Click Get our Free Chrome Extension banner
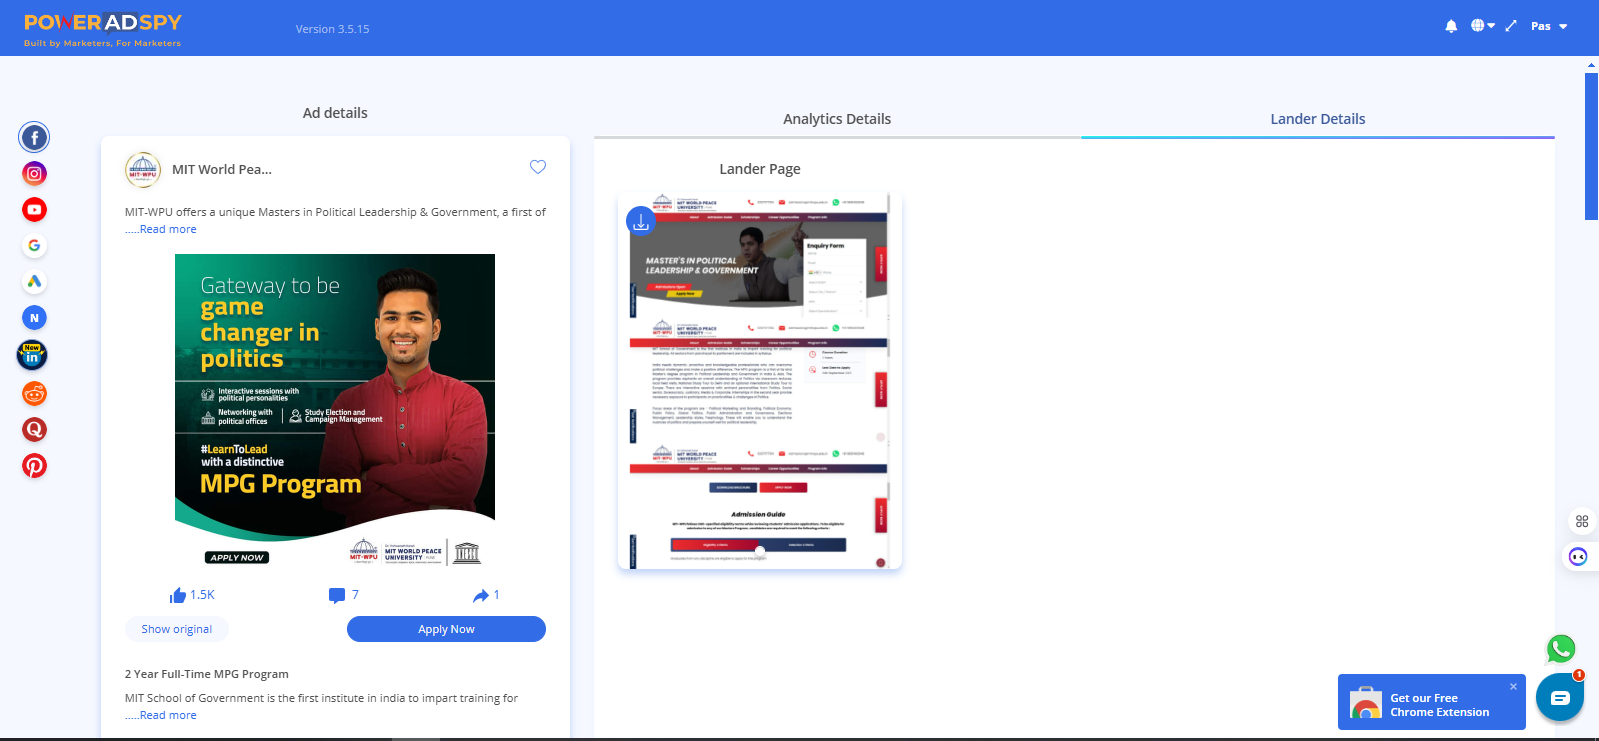The image size is (1599, 741). tap(1432, 702)
